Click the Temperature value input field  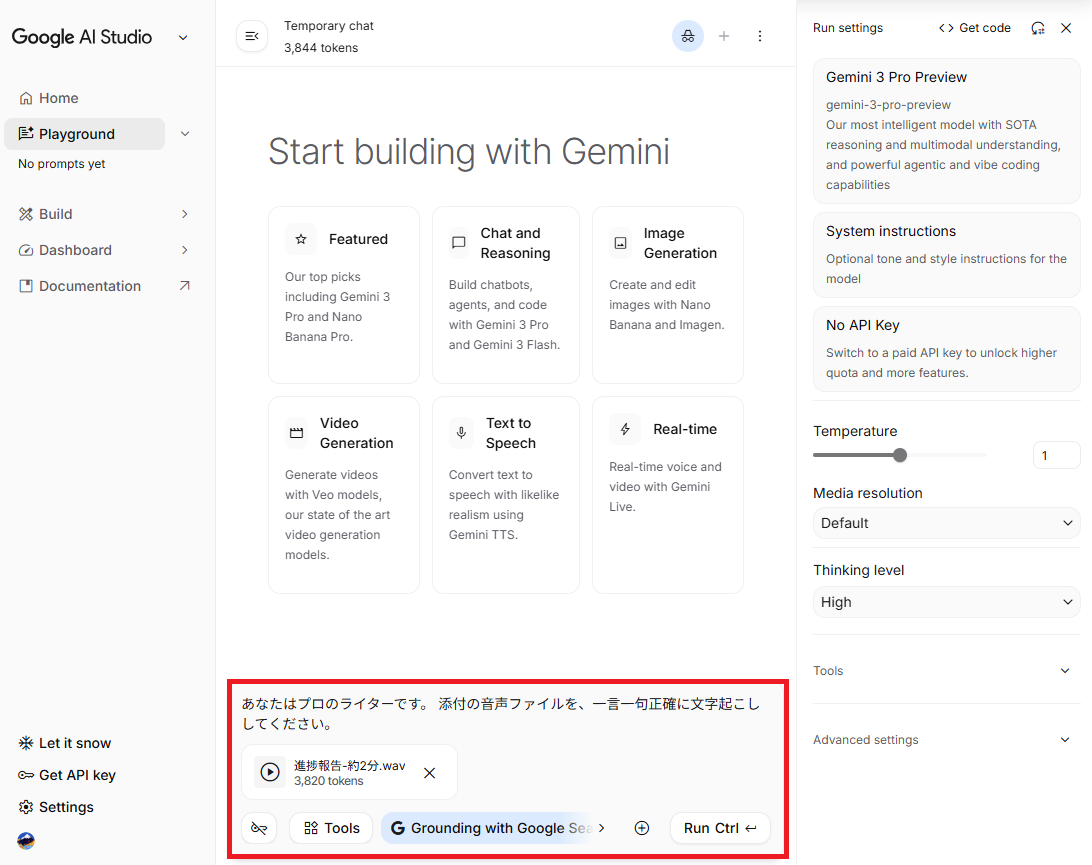1056,455
